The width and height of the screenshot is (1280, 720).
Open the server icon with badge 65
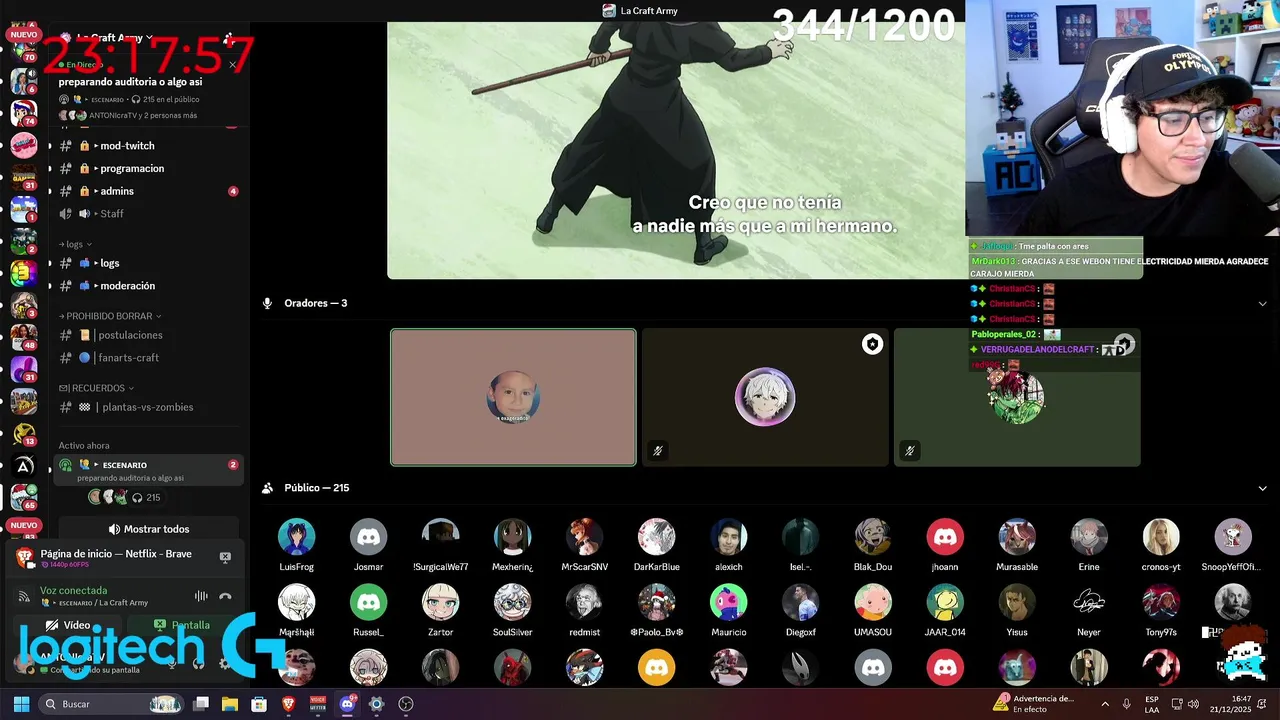pyautogui.click(x=23, y=497)
